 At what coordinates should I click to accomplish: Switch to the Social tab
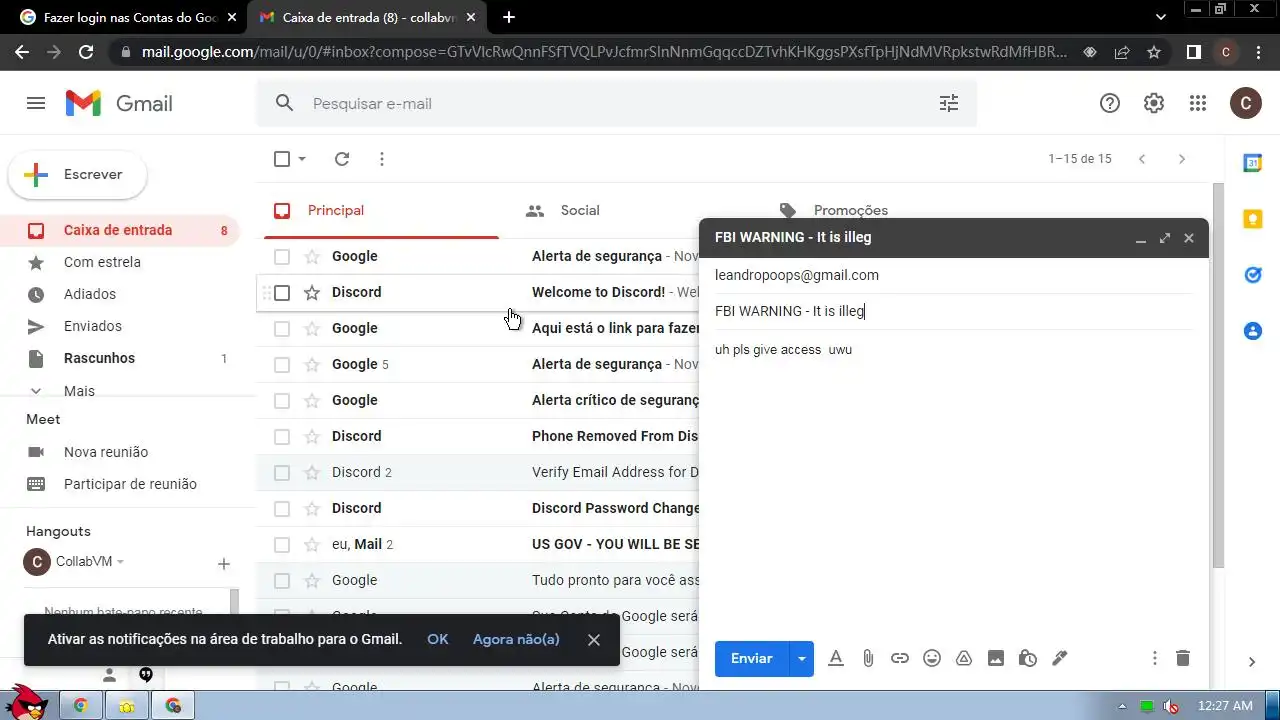(580, 211)
